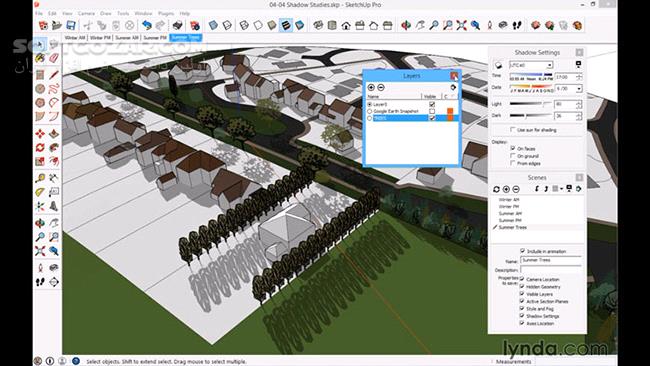Enable On ground shadow display
Viewport: 650px width, 366px height.
click(513, 156)
